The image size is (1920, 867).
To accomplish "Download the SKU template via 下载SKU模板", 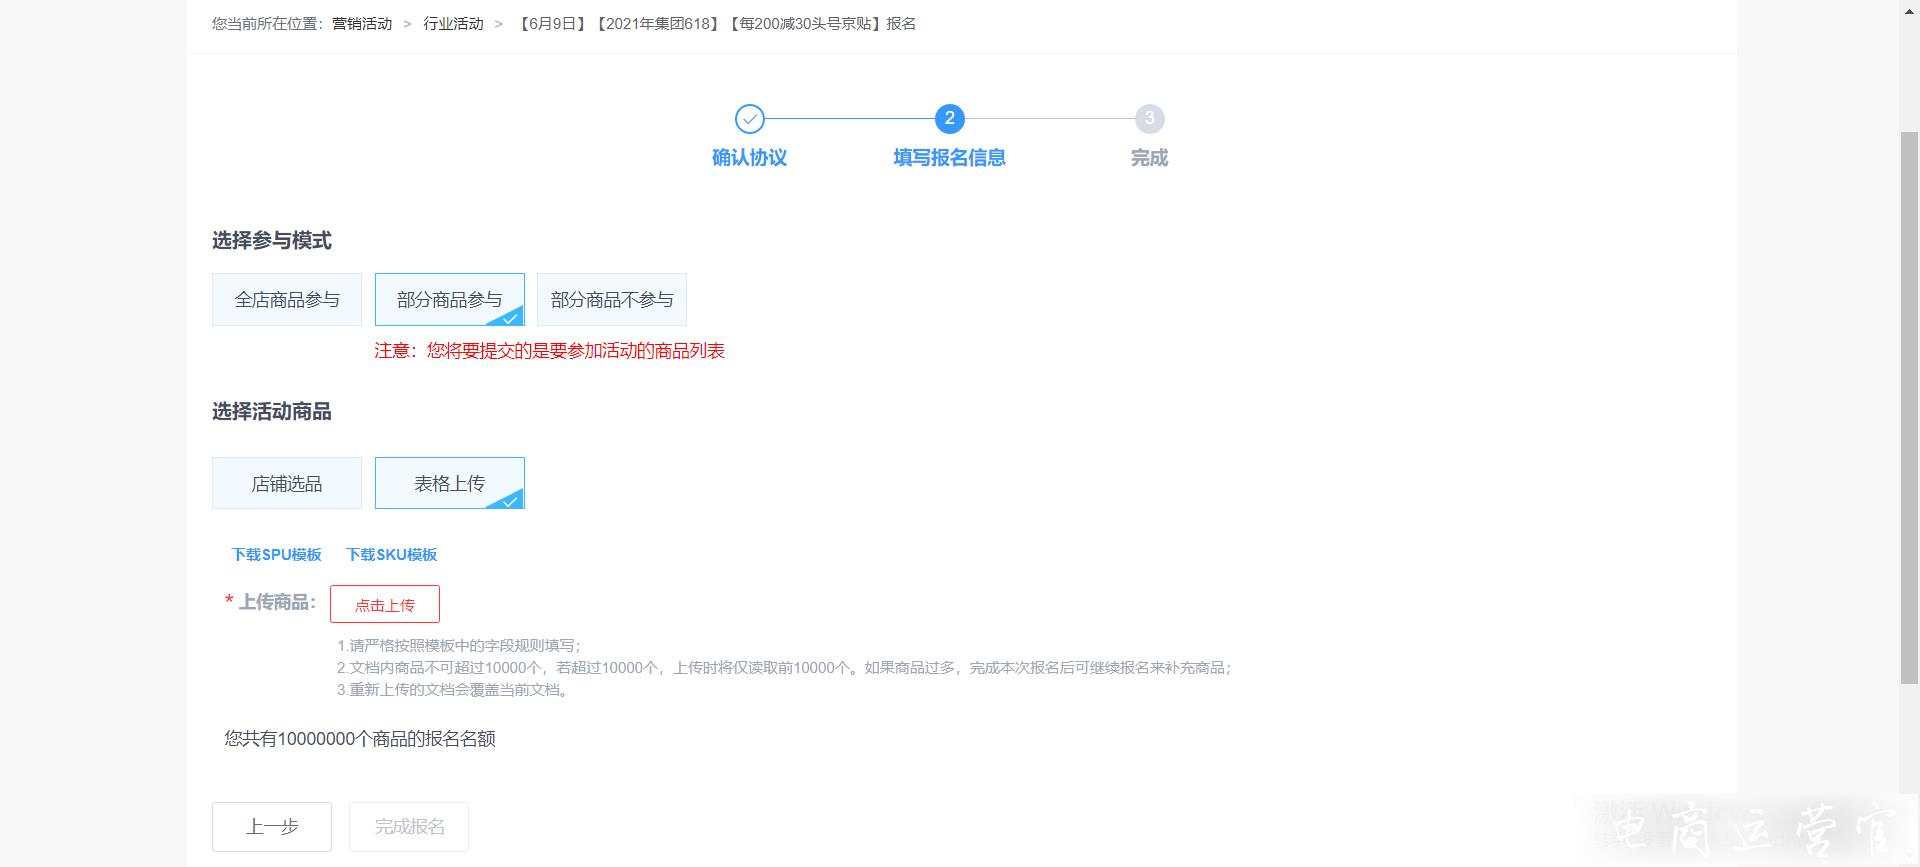I will coord(392,554).
